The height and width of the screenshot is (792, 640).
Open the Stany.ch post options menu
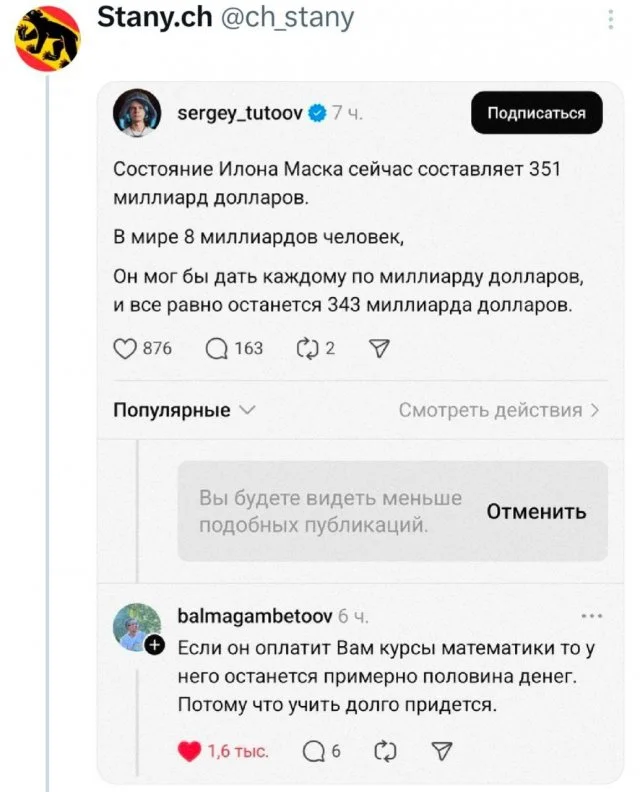point(611,20)
